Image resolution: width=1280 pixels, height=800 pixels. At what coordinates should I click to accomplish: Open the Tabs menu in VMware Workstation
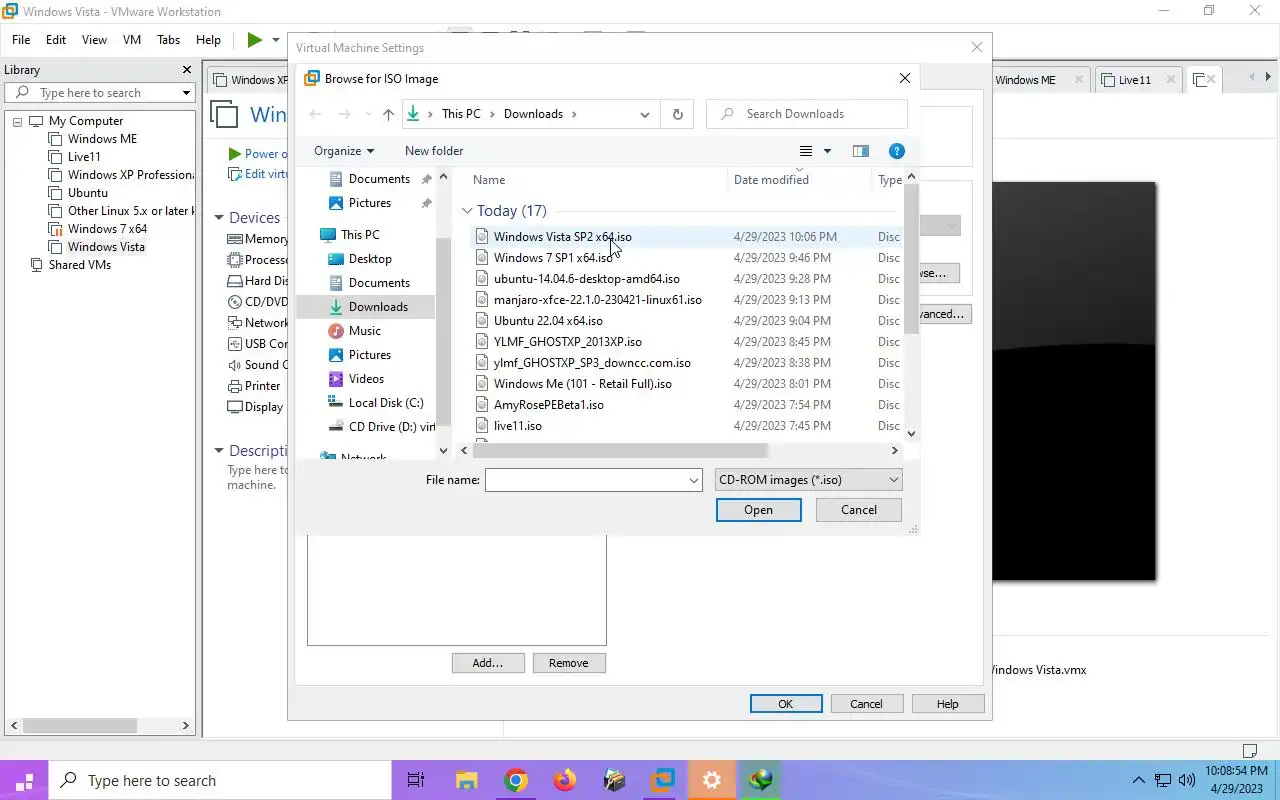(x=168, y=40)
